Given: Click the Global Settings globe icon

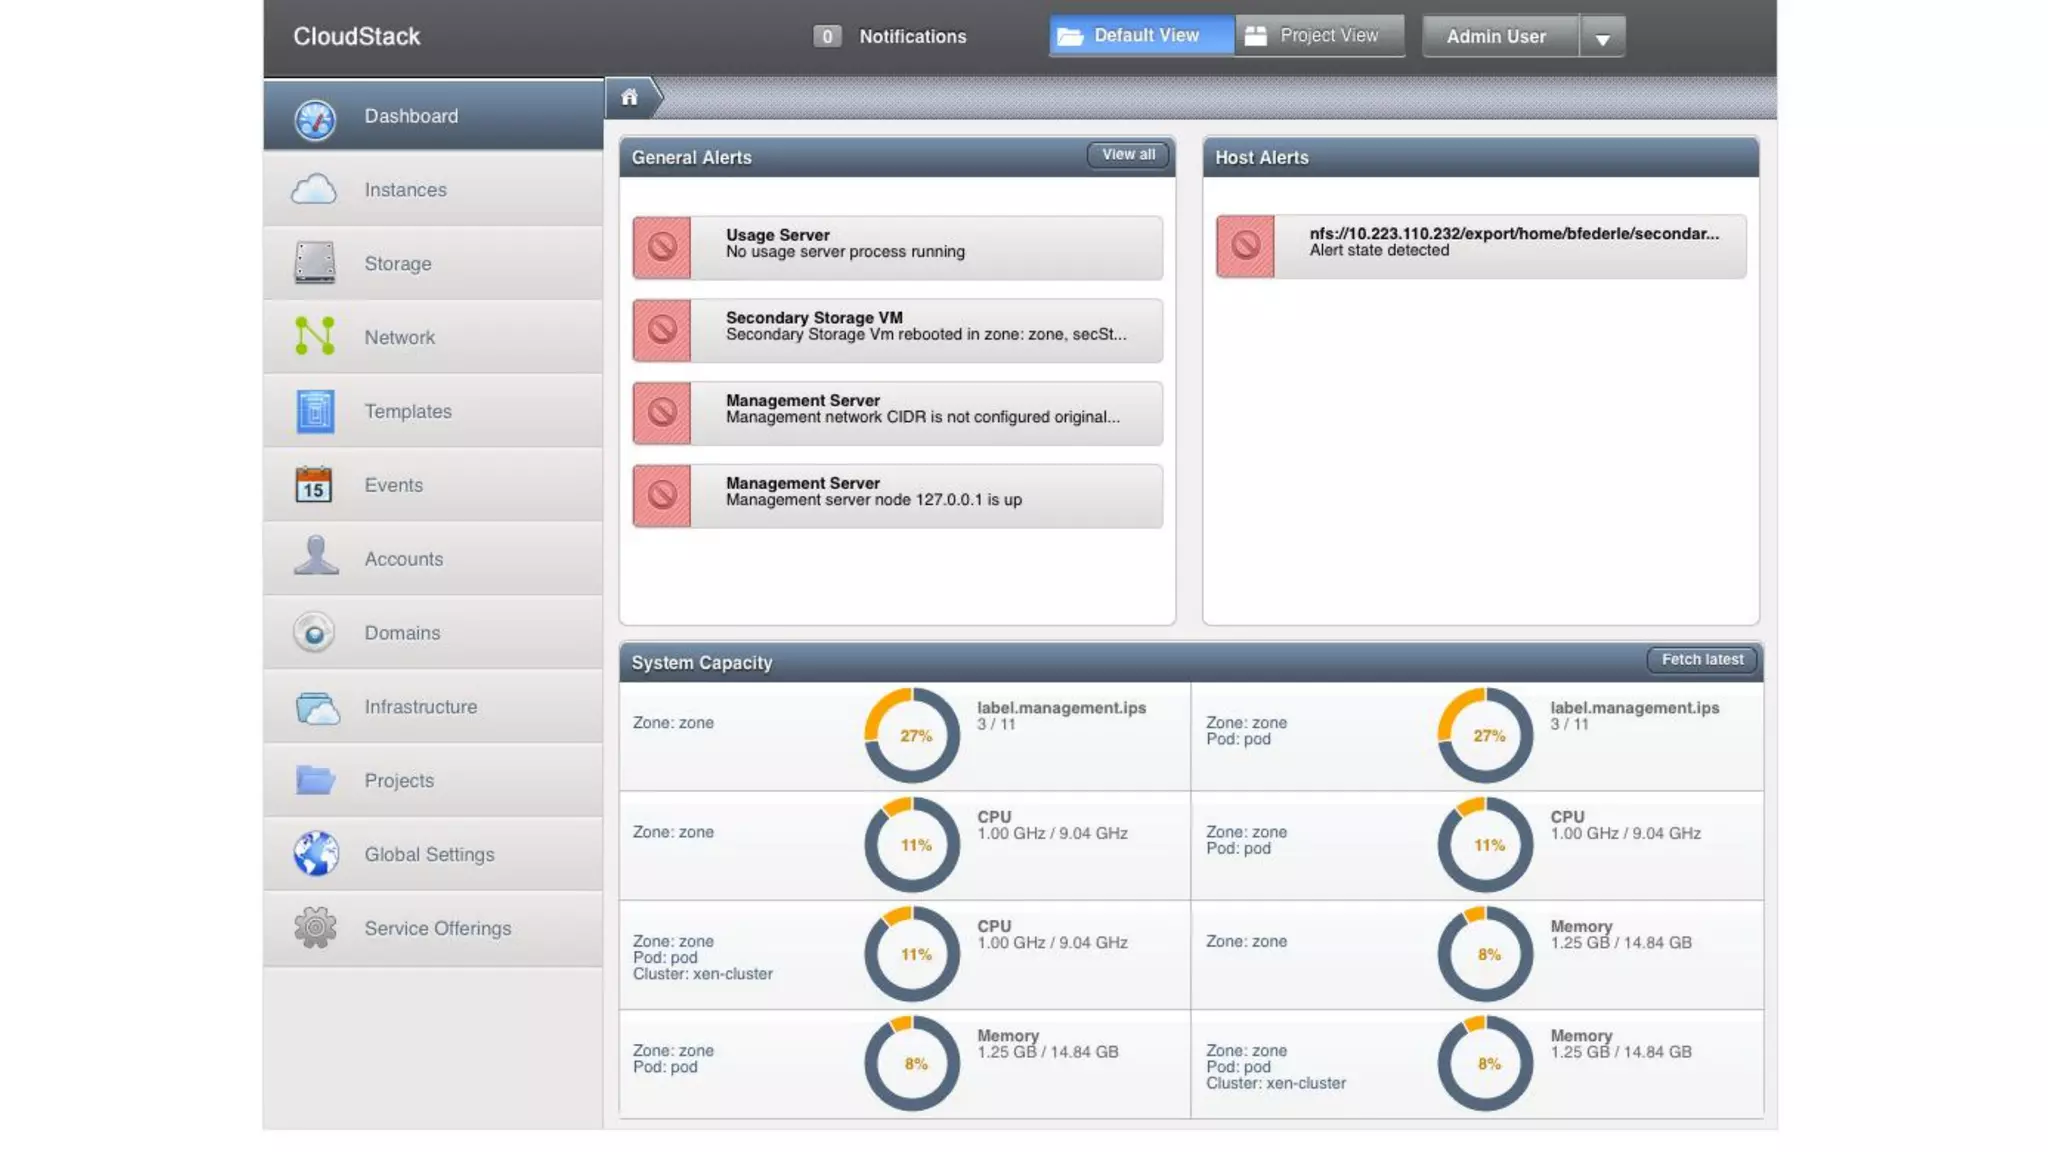Looking at the screenshot, I should 316,854.
